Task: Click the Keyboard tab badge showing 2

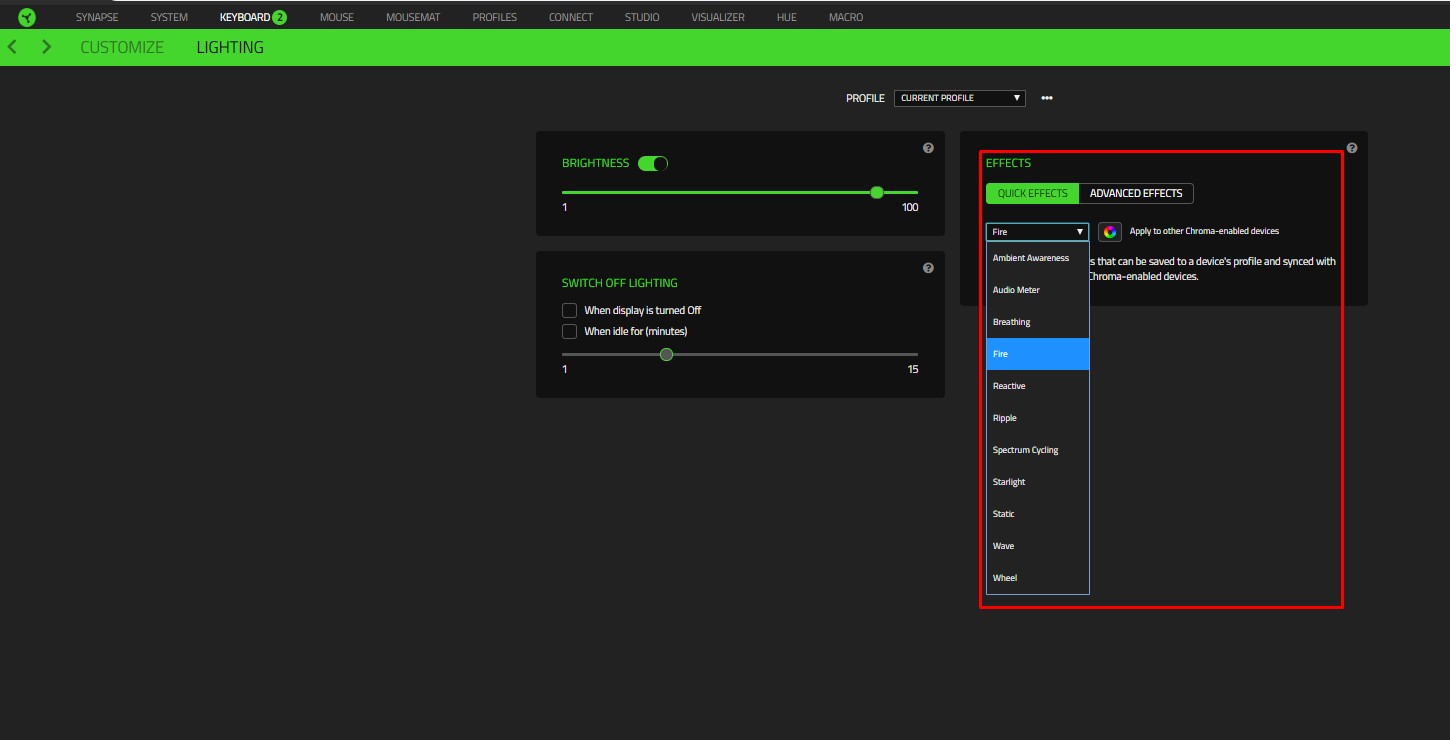Action: click(x=279, y=17)
